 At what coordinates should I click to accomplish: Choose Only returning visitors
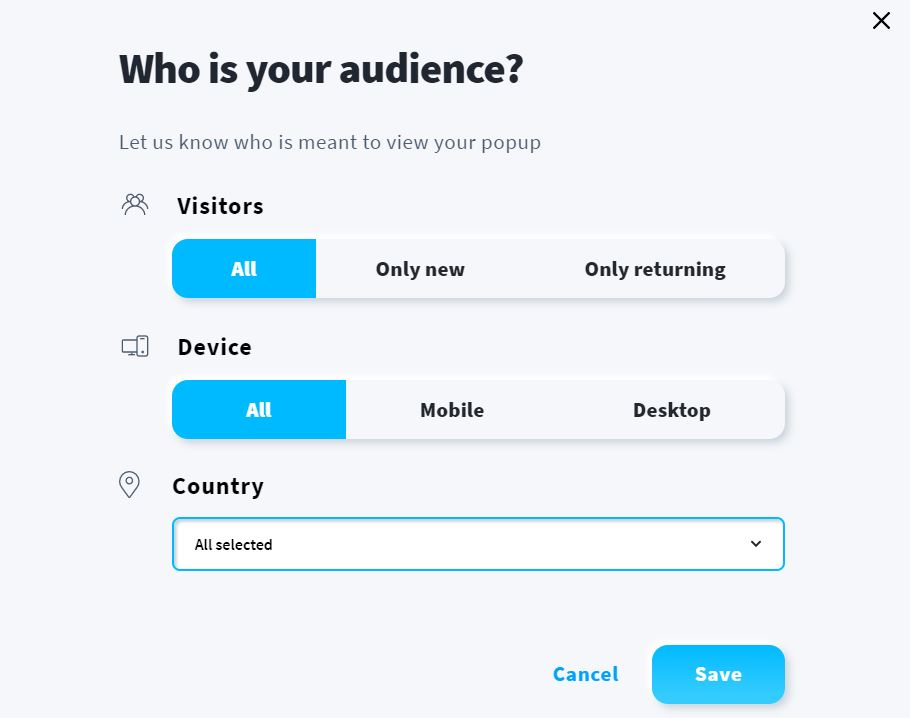pyautogui.click(x=655, y=269)
